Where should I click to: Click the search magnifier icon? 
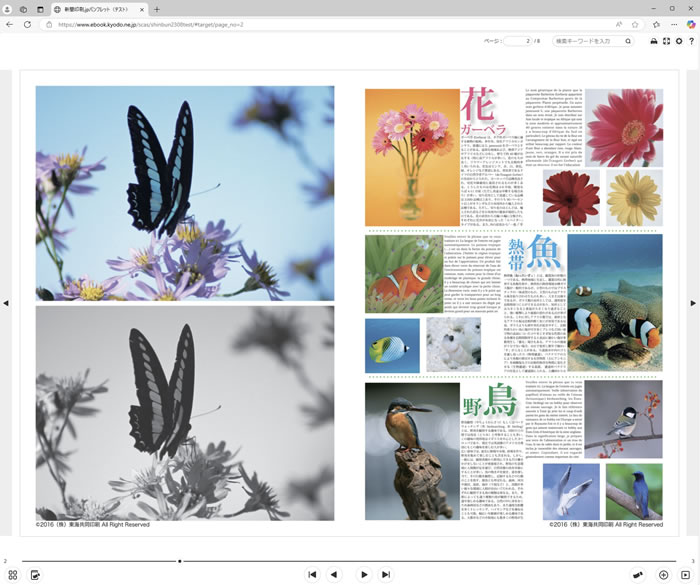628,41
